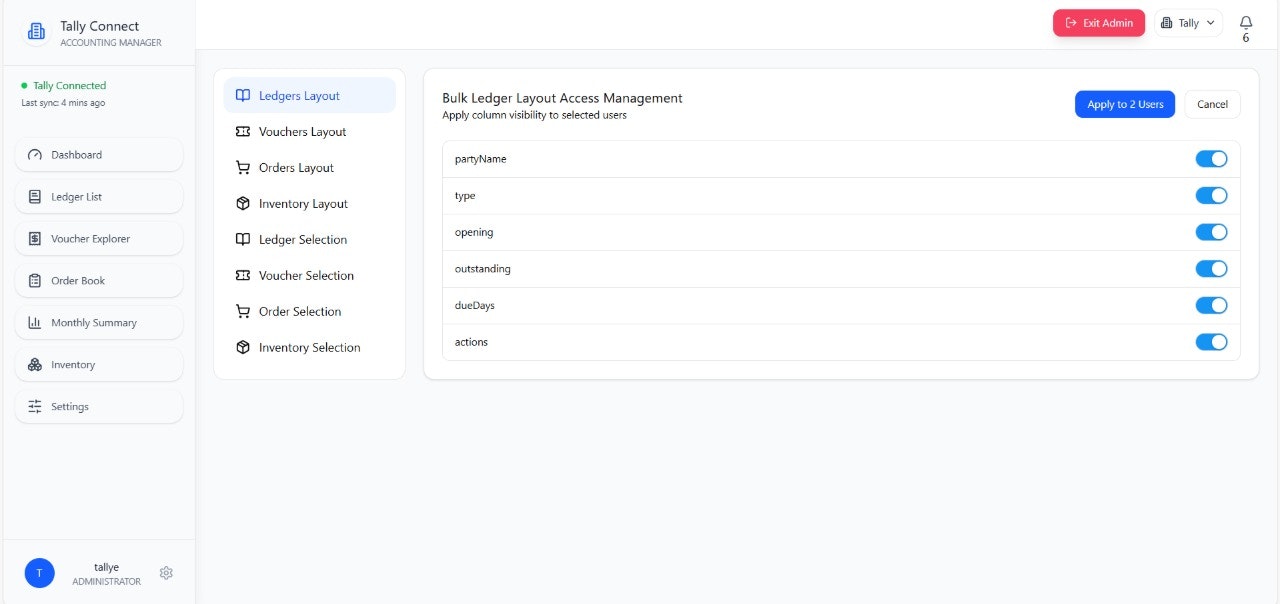Image resolution: width=1280 pixels, height=604 pixels.
Task: Open the Inventory sidebar item
Action: (x=99, y=365)
